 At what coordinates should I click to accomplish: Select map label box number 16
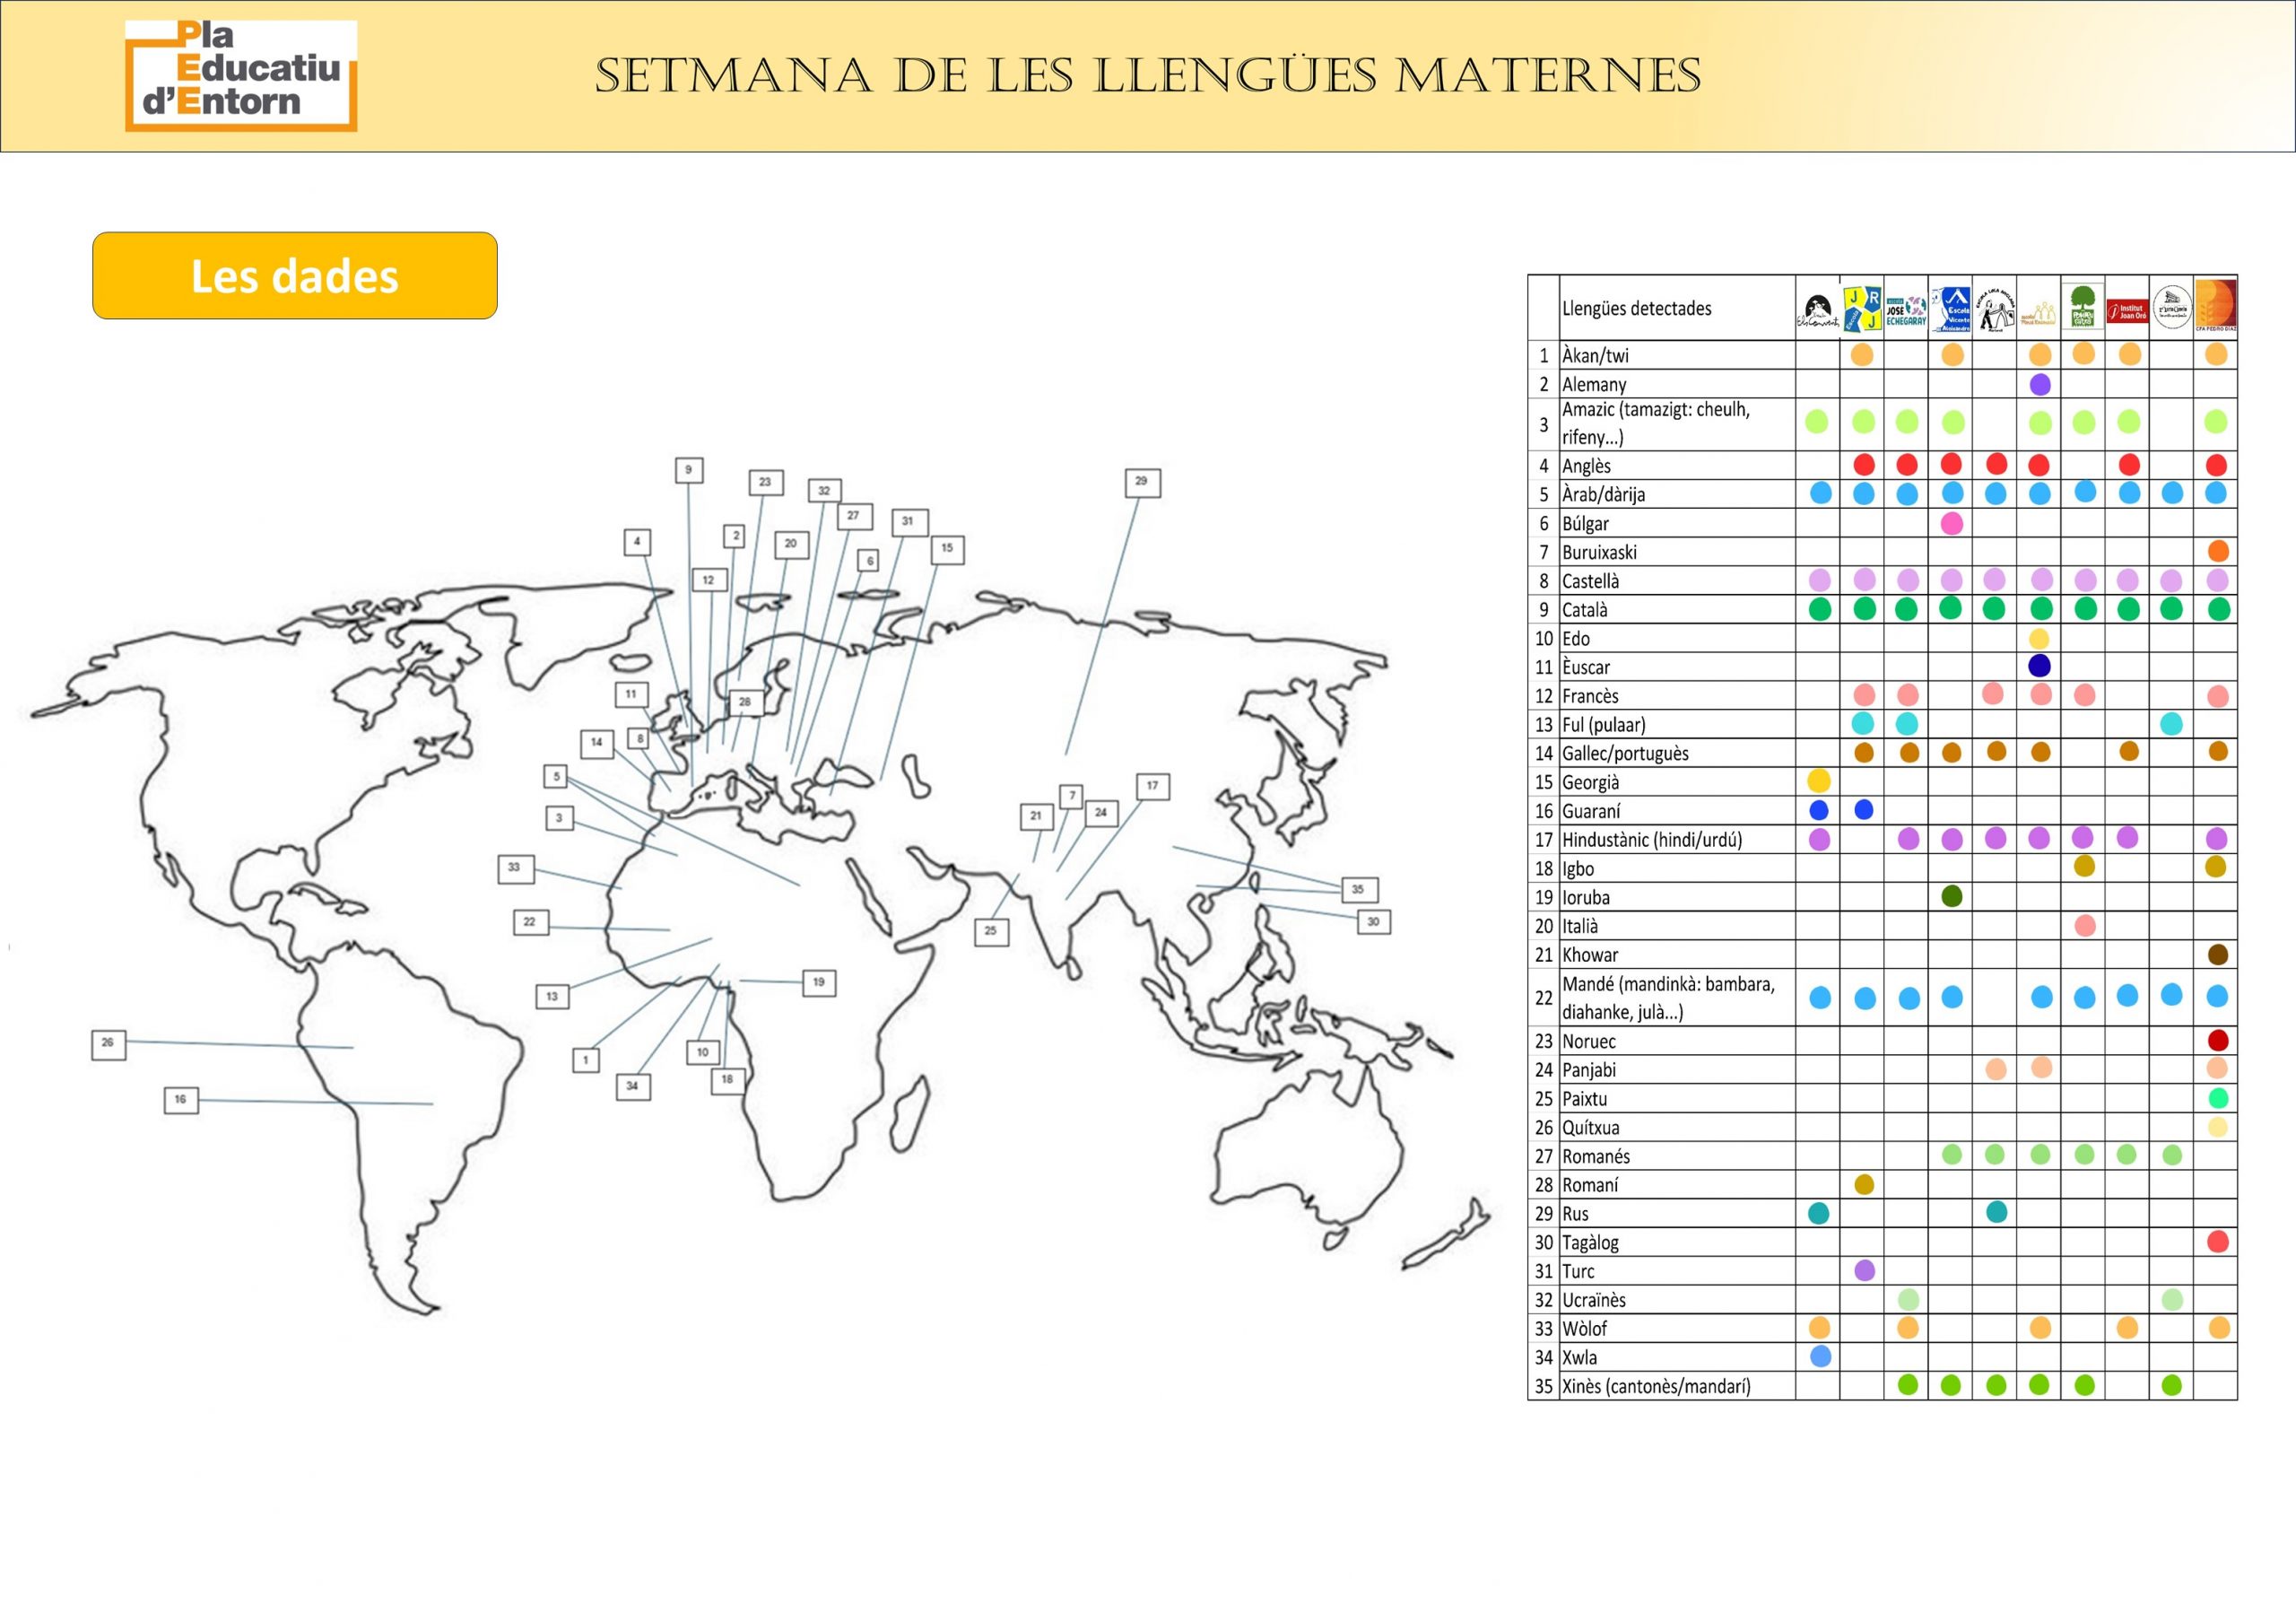tap(181, 1100)
